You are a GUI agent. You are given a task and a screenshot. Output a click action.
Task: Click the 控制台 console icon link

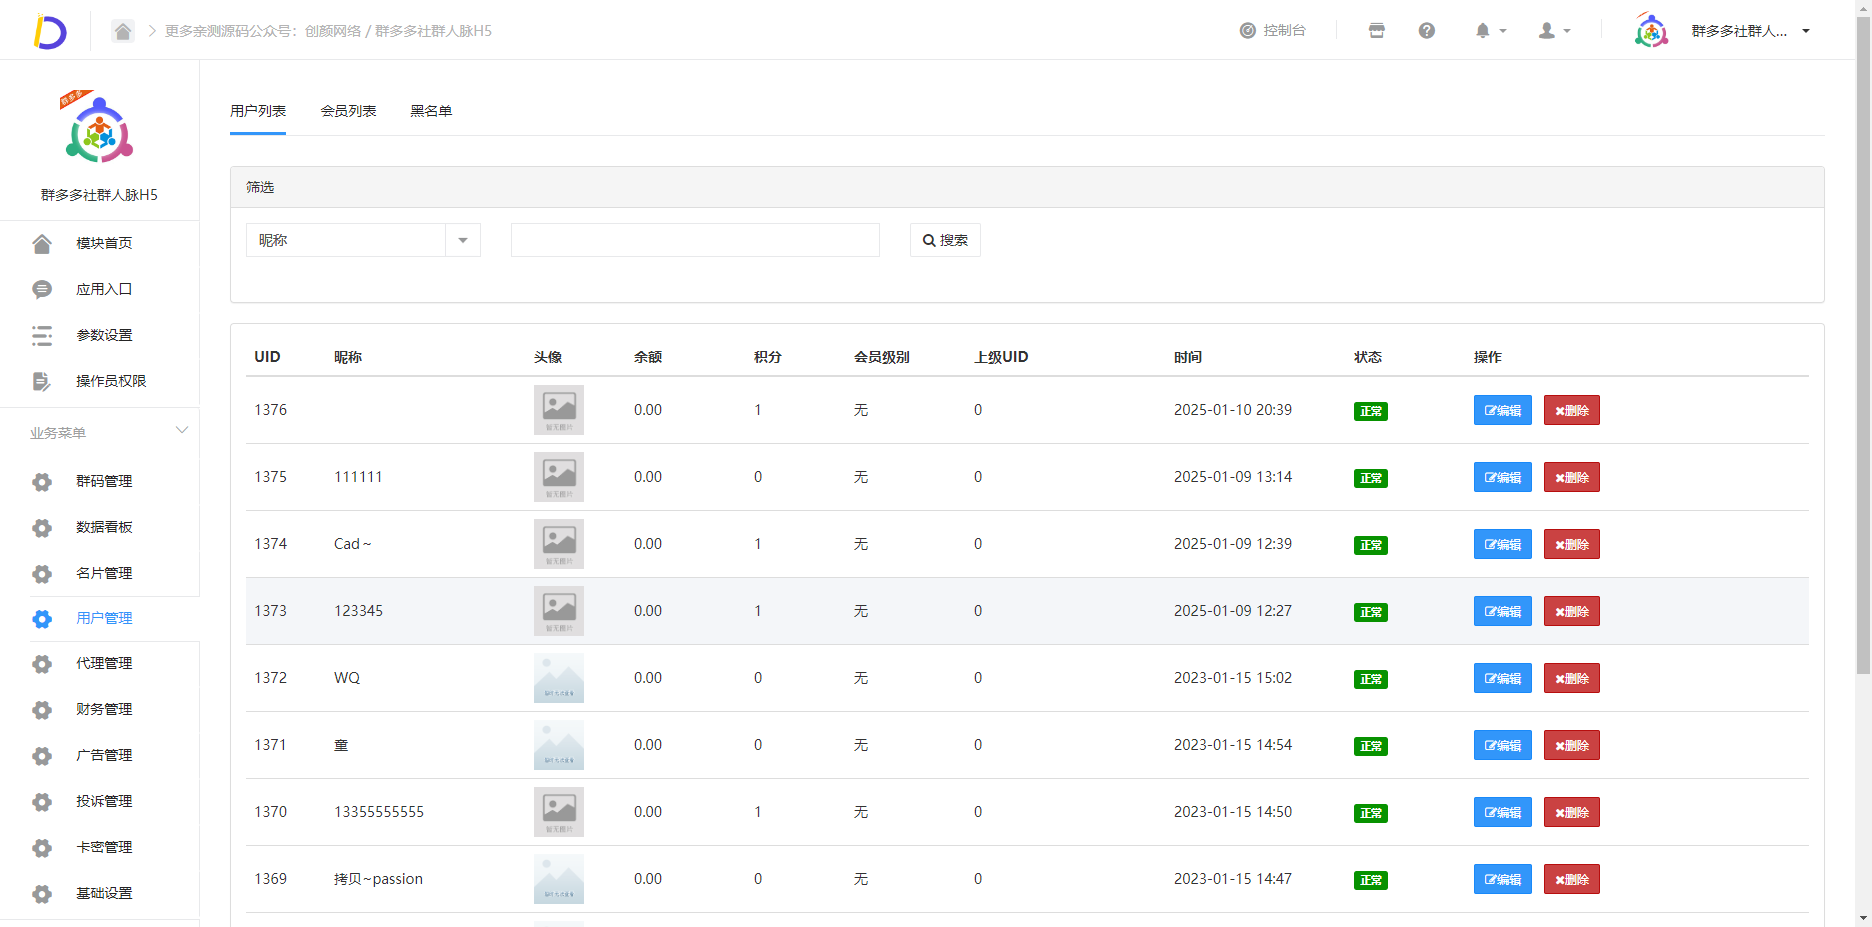tap(1272, 31)
